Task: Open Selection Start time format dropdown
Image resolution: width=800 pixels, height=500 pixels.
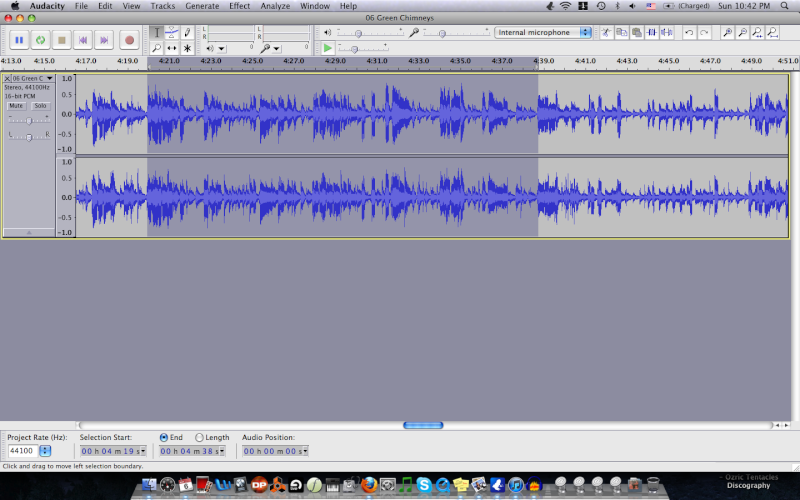Action: click(143, 451)
